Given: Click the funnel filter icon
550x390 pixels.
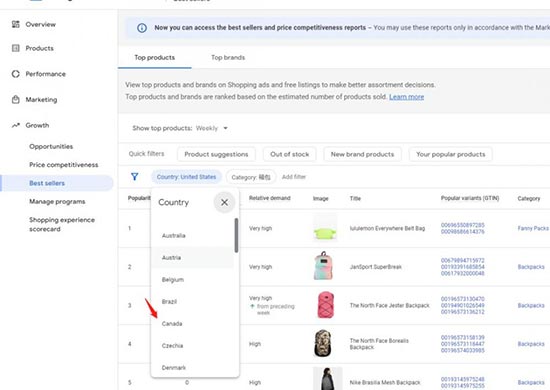Looking at the screenshot, I should click(135, 177).
